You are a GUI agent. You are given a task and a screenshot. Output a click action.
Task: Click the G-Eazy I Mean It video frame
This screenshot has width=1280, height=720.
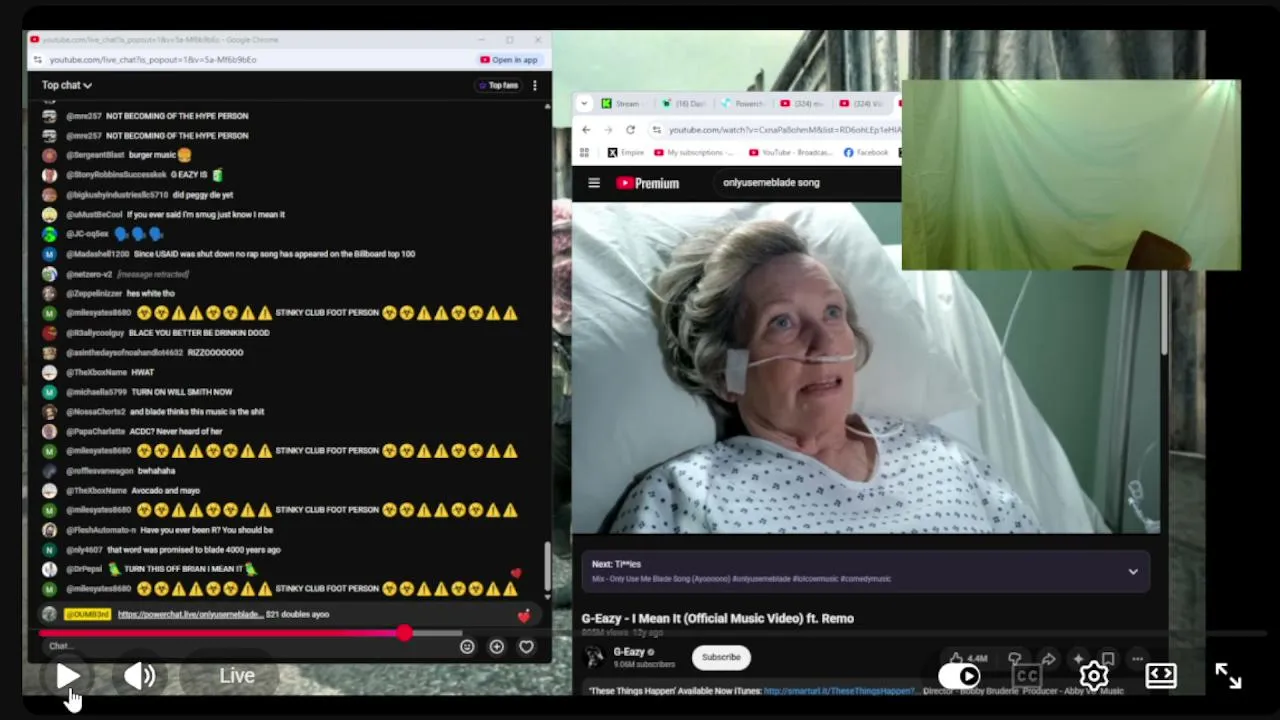coord(866,367)
